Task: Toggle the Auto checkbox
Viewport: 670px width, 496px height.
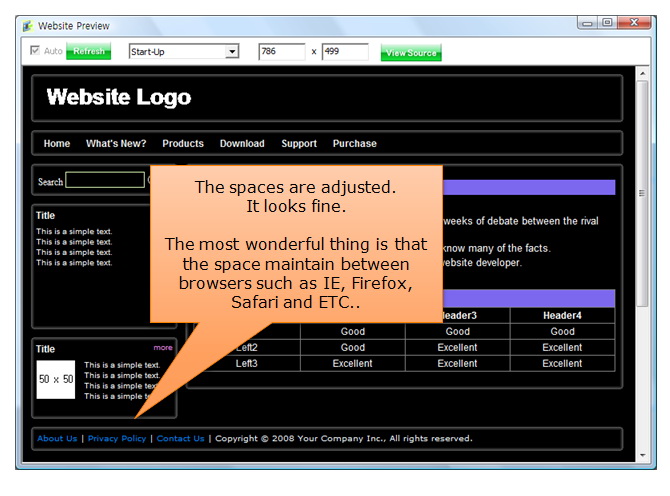Action: click(36, 51)
